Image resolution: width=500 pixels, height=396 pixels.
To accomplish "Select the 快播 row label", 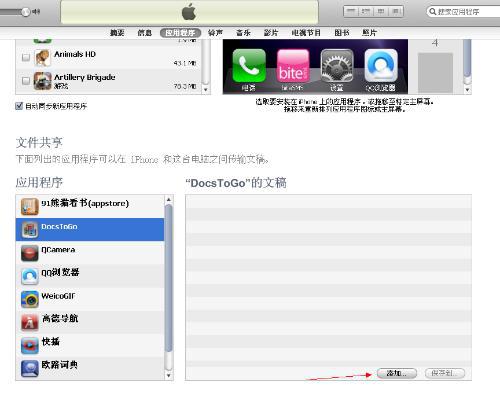I will pos(51,342).
